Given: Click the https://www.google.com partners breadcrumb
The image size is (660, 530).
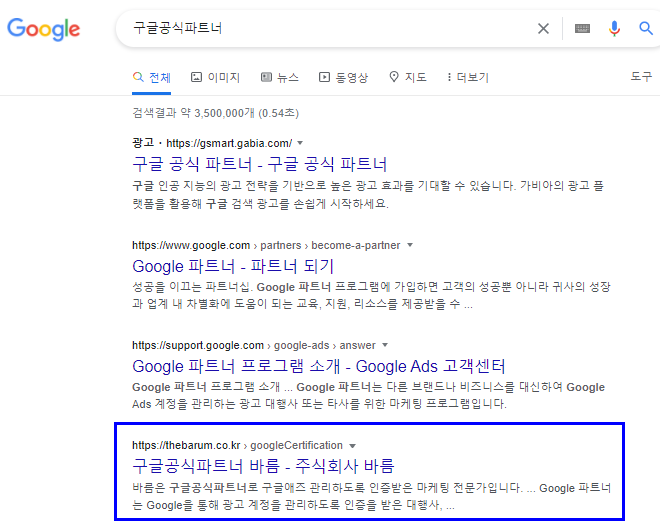Looking at the screenshot, I should 266,245.
